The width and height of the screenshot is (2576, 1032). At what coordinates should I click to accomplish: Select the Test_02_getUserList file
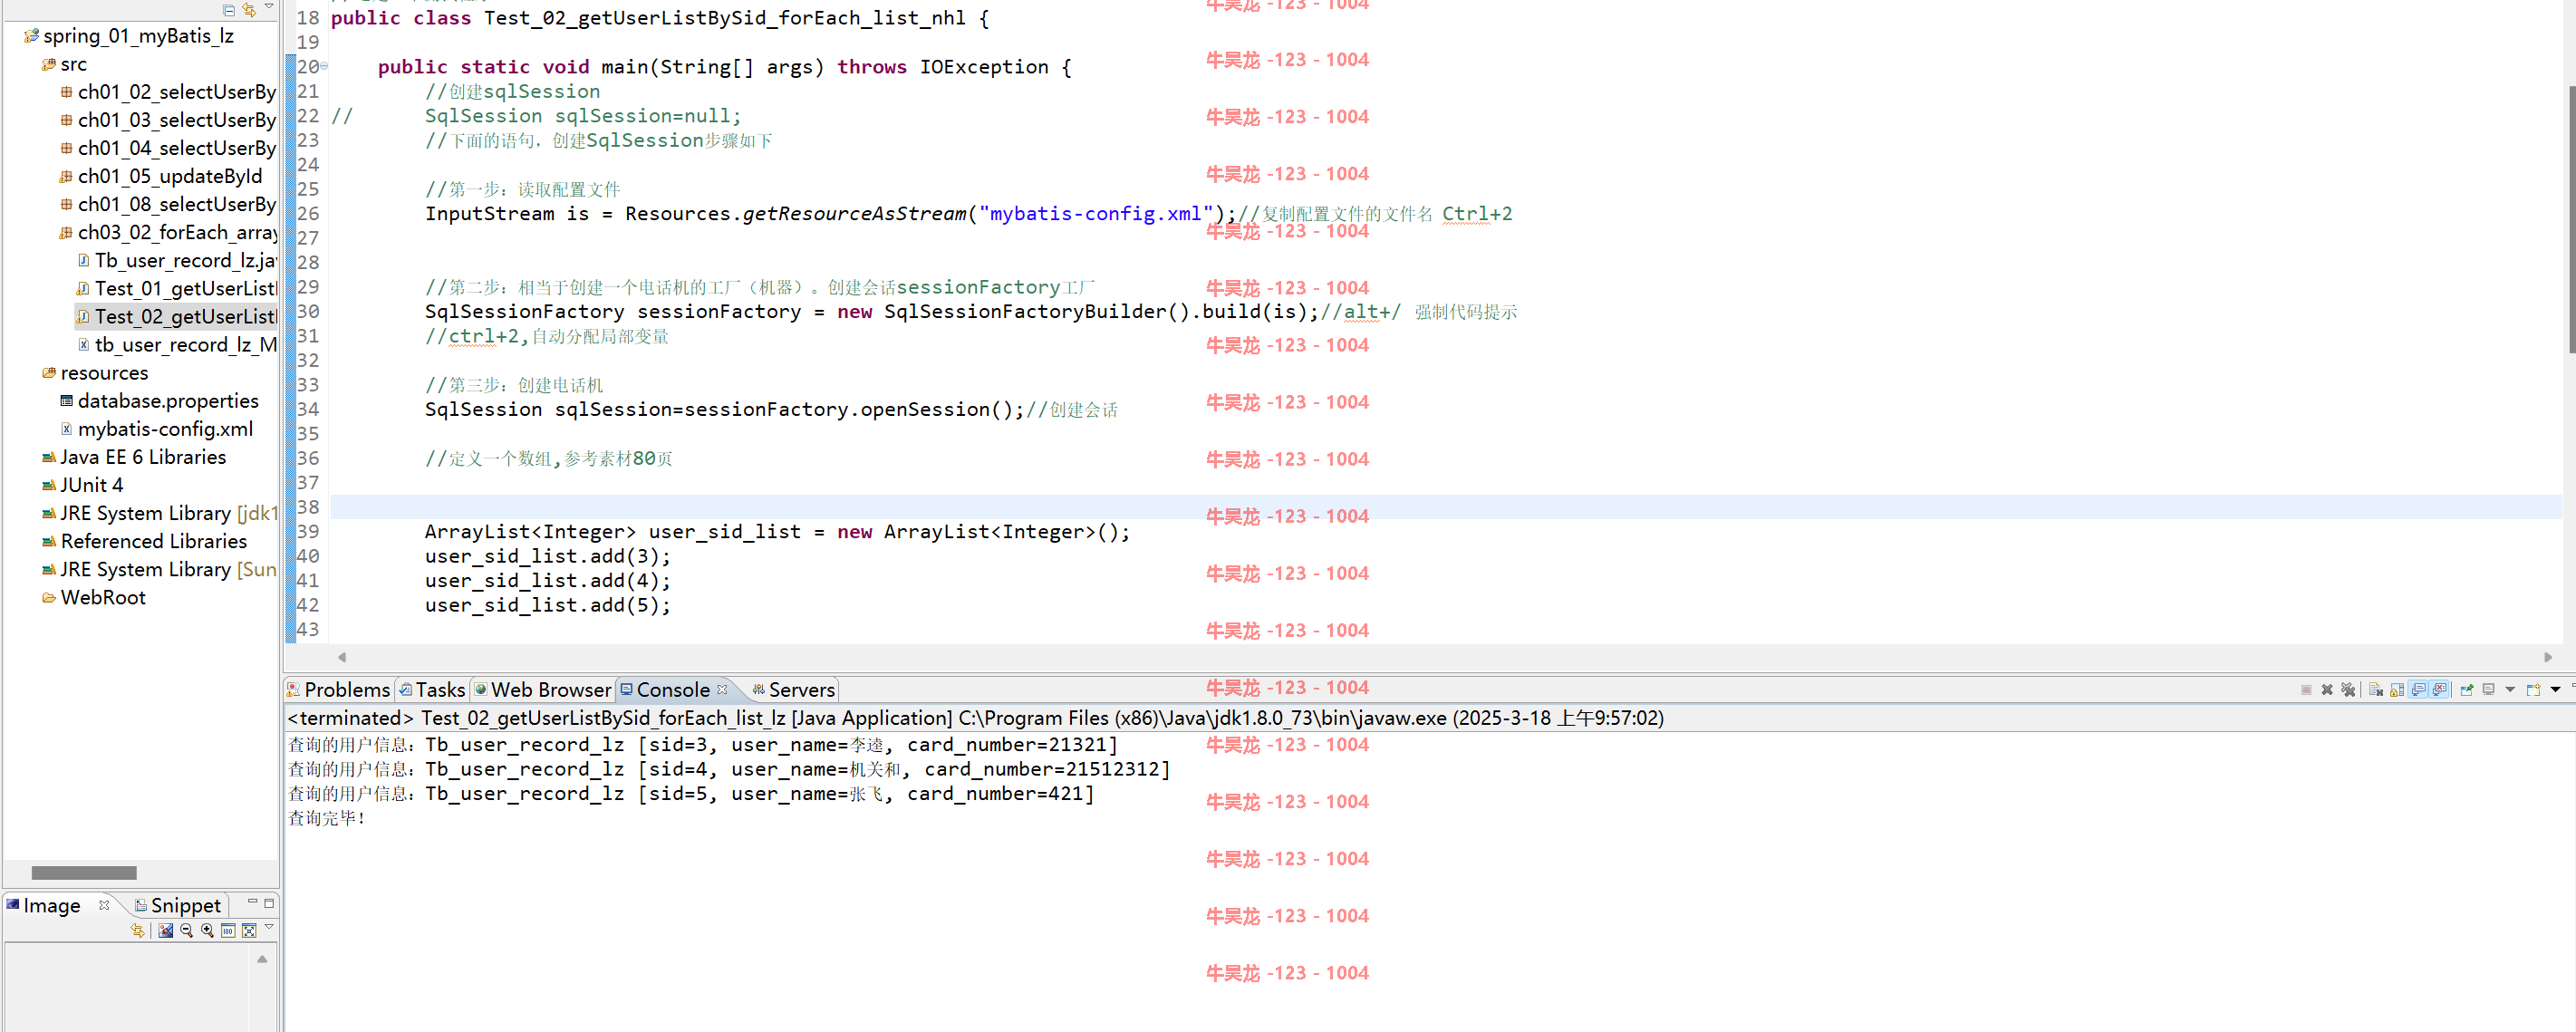click(x=176, y=316)
